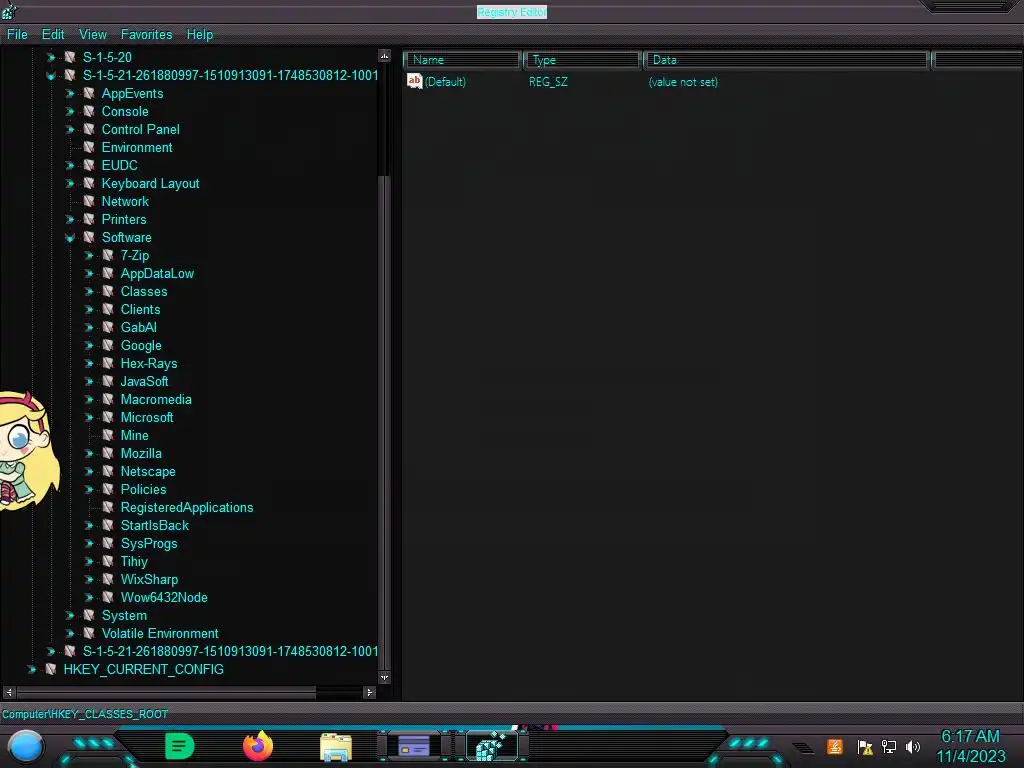Click the tree horizontal scrollbar thumb
1024x768 pixels.
(167, 692)
